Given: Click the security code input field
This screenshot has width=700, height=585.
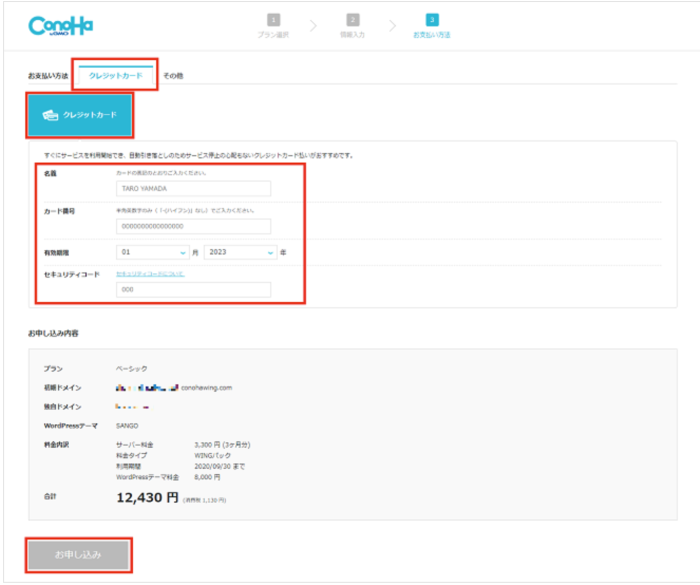Looking at the screenshot, I should click(193, 289).
